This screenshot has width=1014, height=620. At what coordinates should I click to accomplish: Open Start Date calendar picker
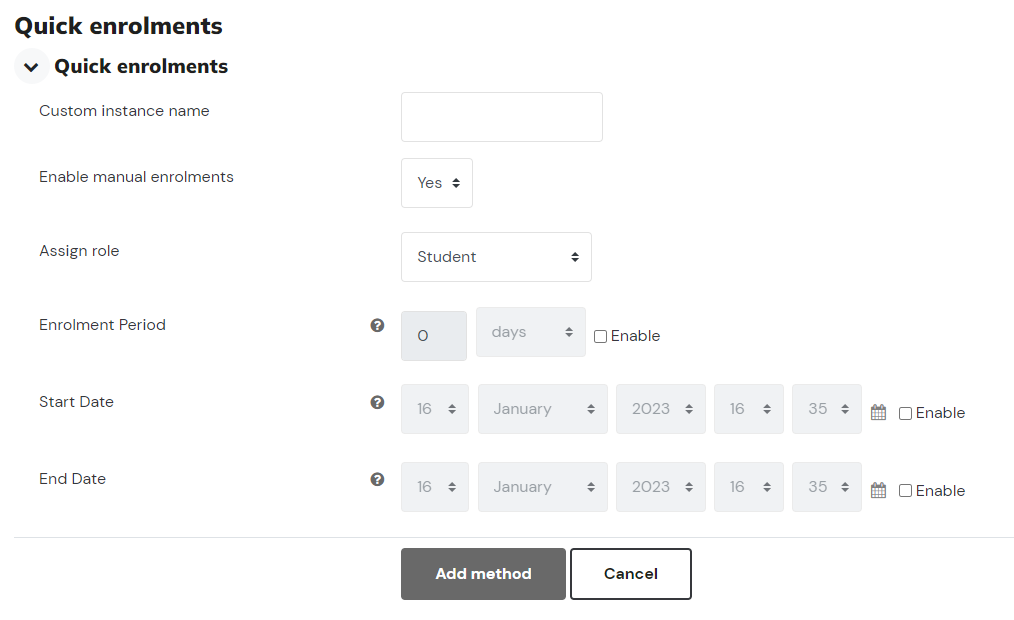pos(878,412)
